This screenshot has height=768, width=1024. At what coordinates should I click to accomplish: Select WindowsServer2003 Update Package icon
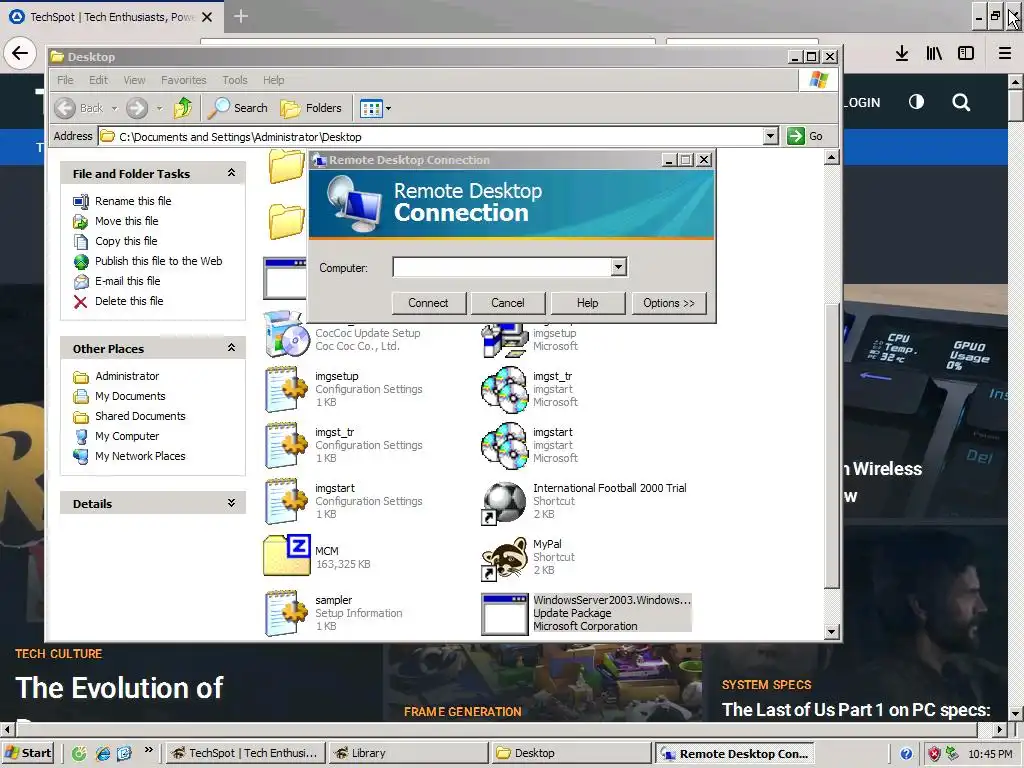[504, 614]
